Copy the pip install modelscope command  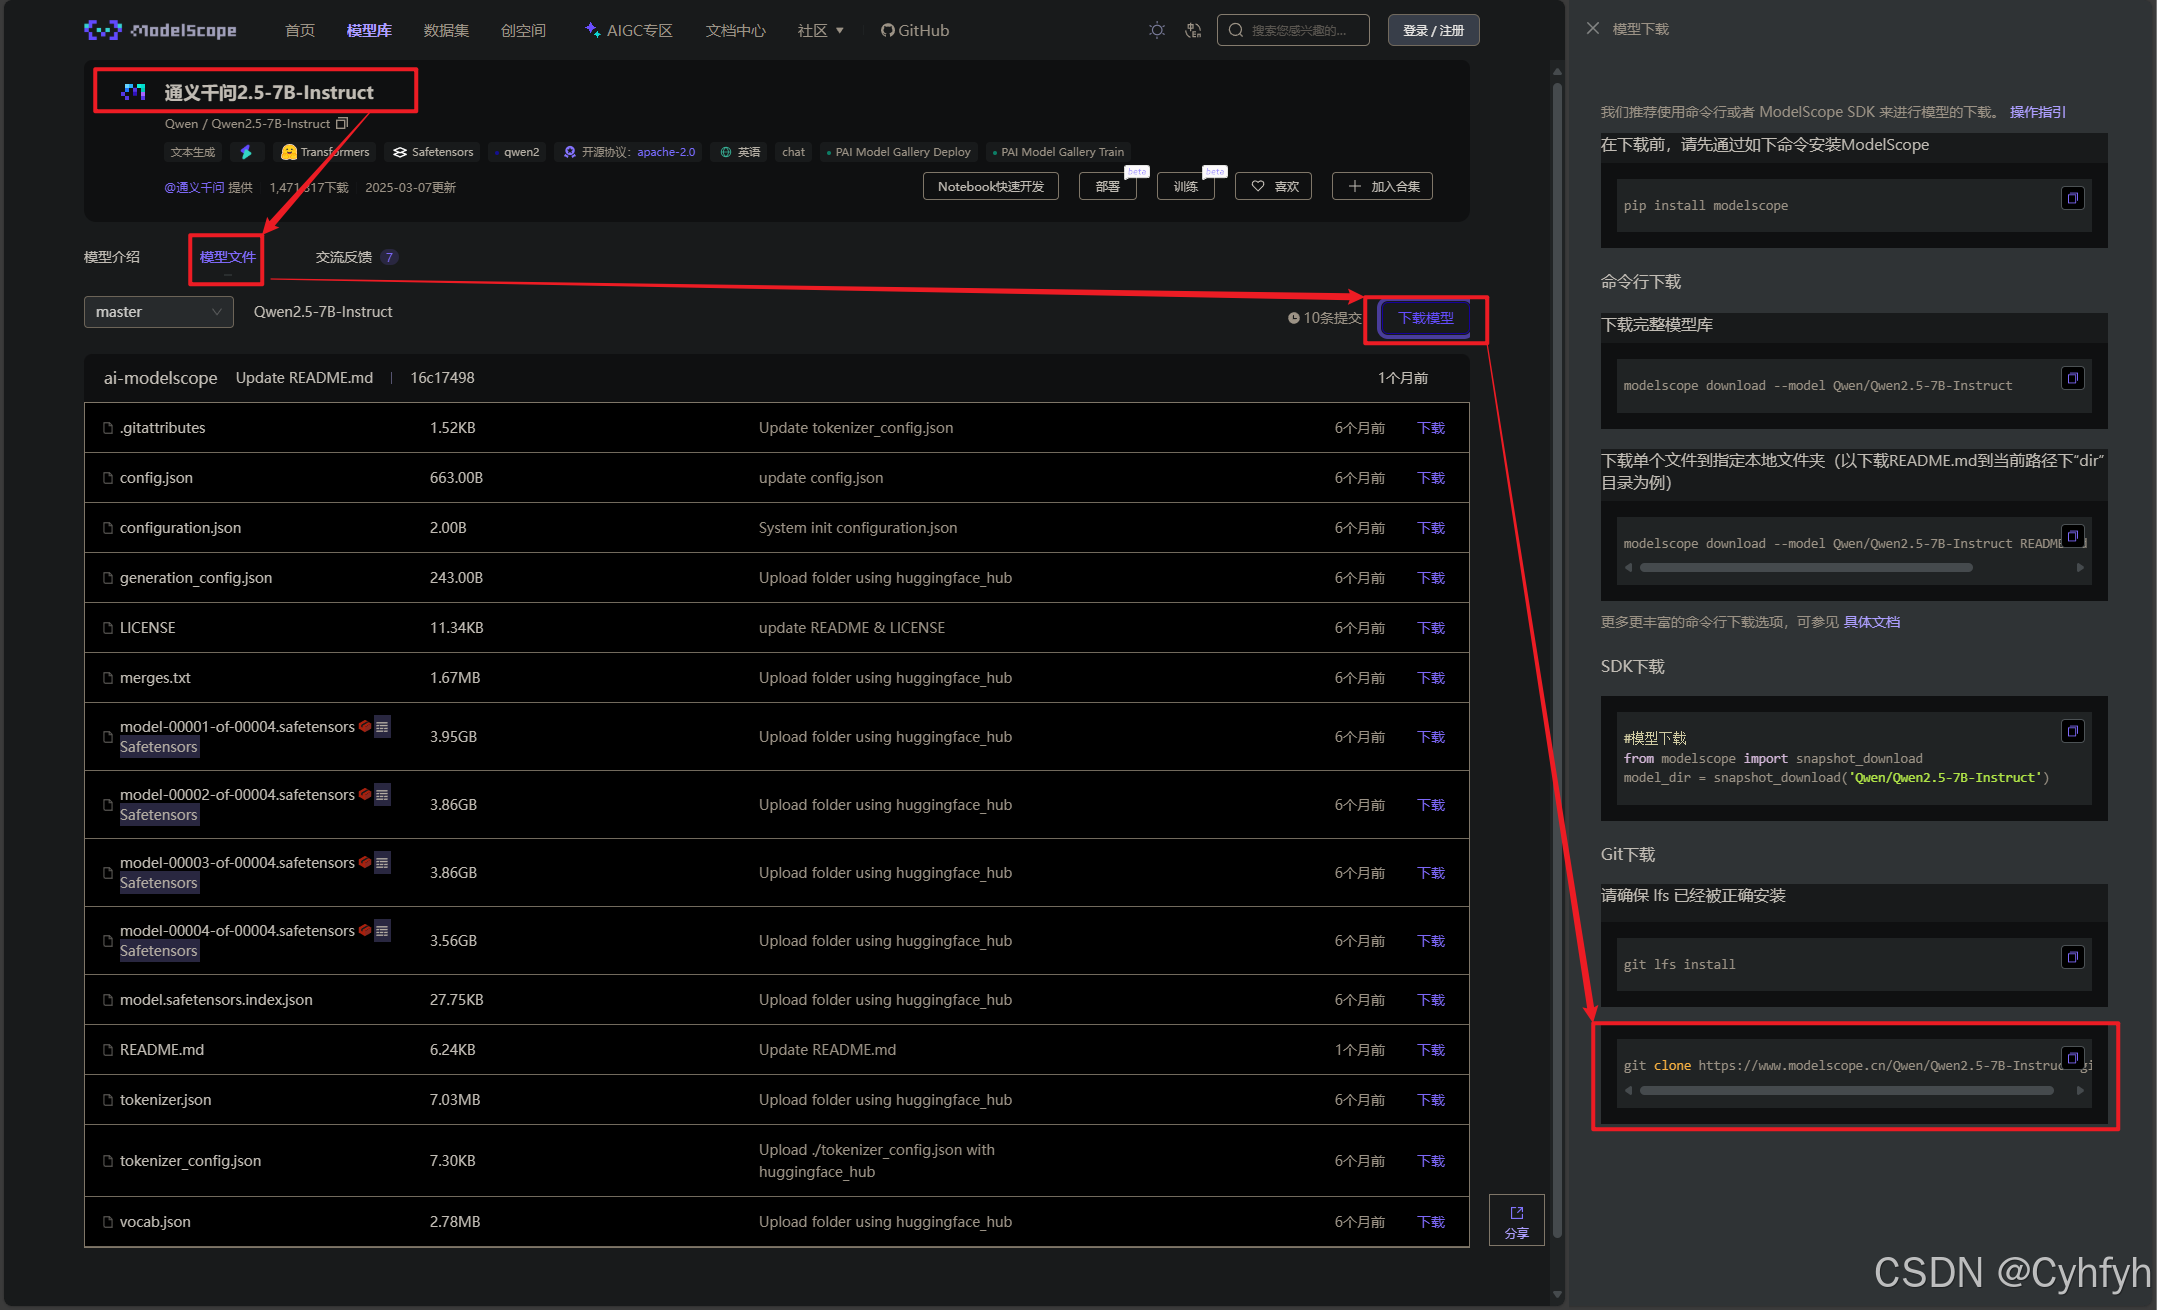[x=2073, y=198]
